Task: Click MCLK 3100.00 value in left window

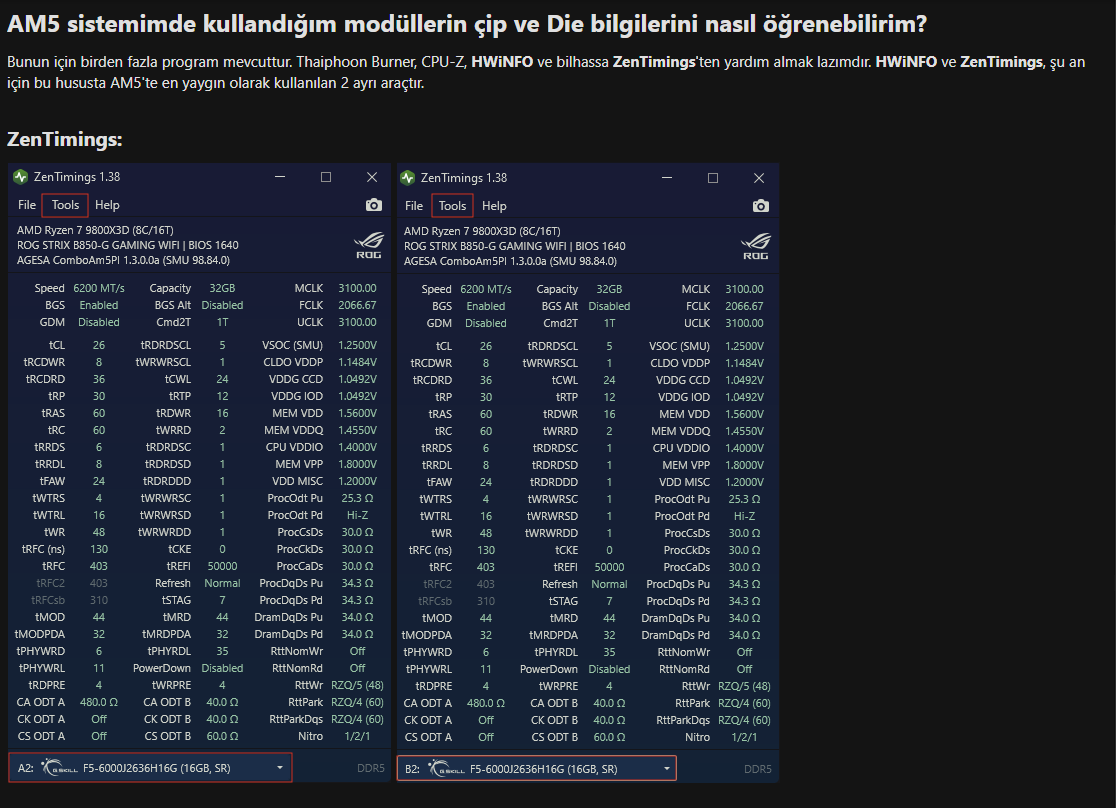Action: (x=357, y=288)
